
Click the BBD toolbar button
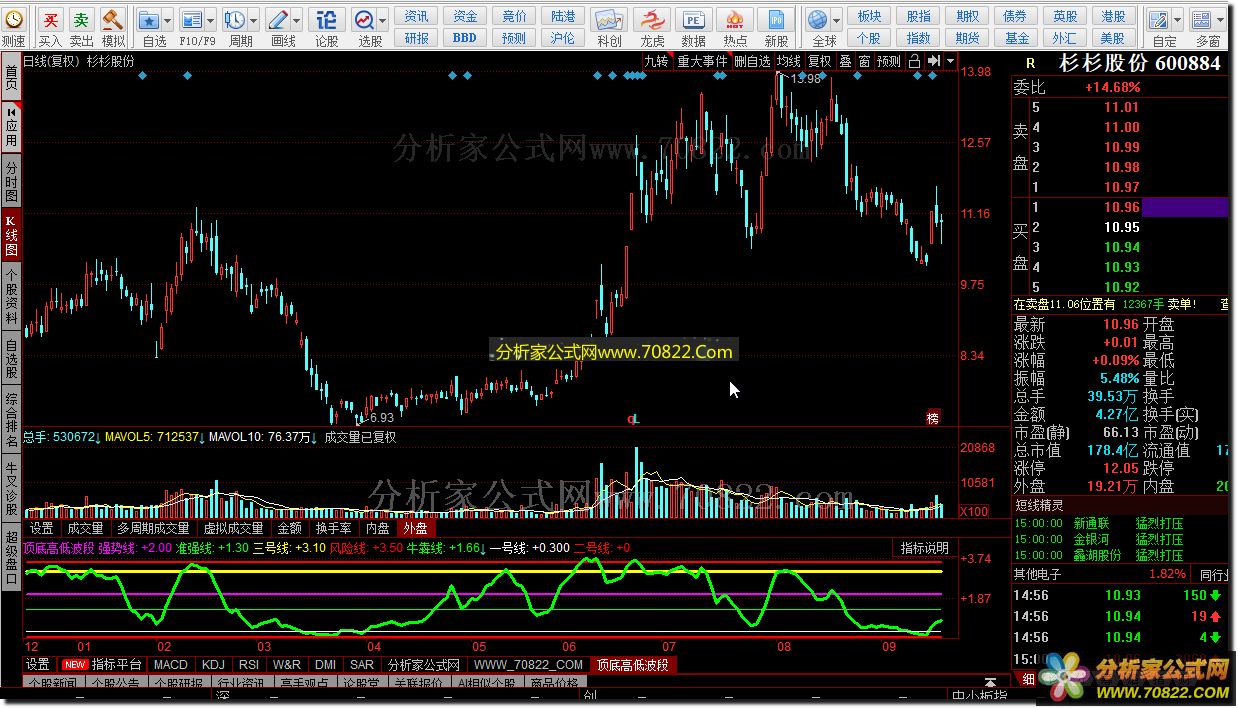pos(465,38)
